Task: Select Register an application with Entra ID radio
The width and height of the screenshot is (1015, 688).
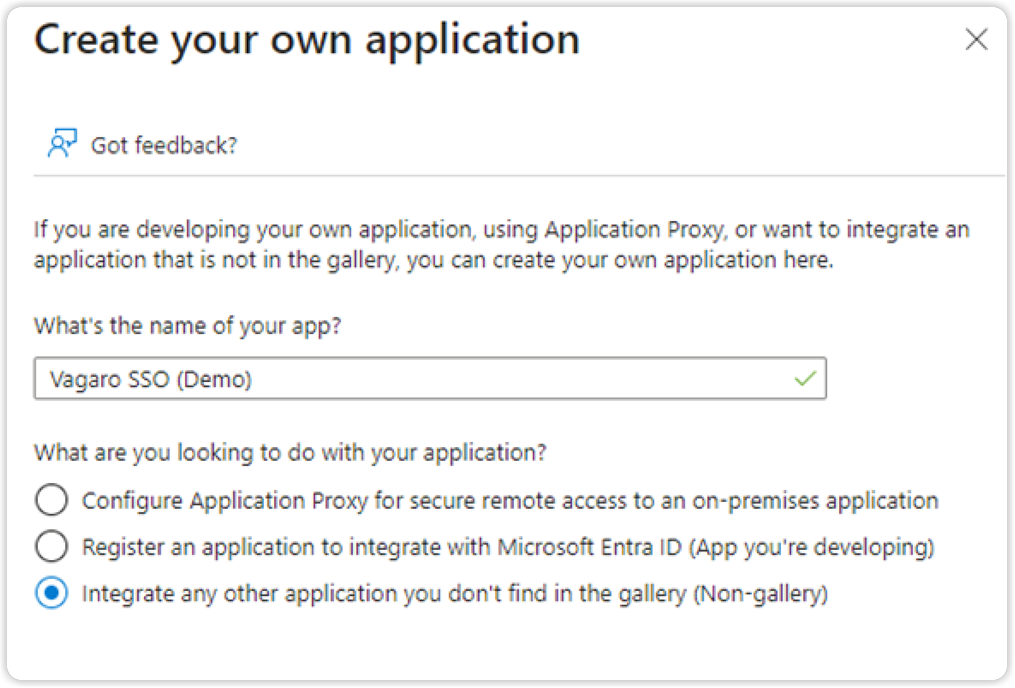Action: pos(52,546)
